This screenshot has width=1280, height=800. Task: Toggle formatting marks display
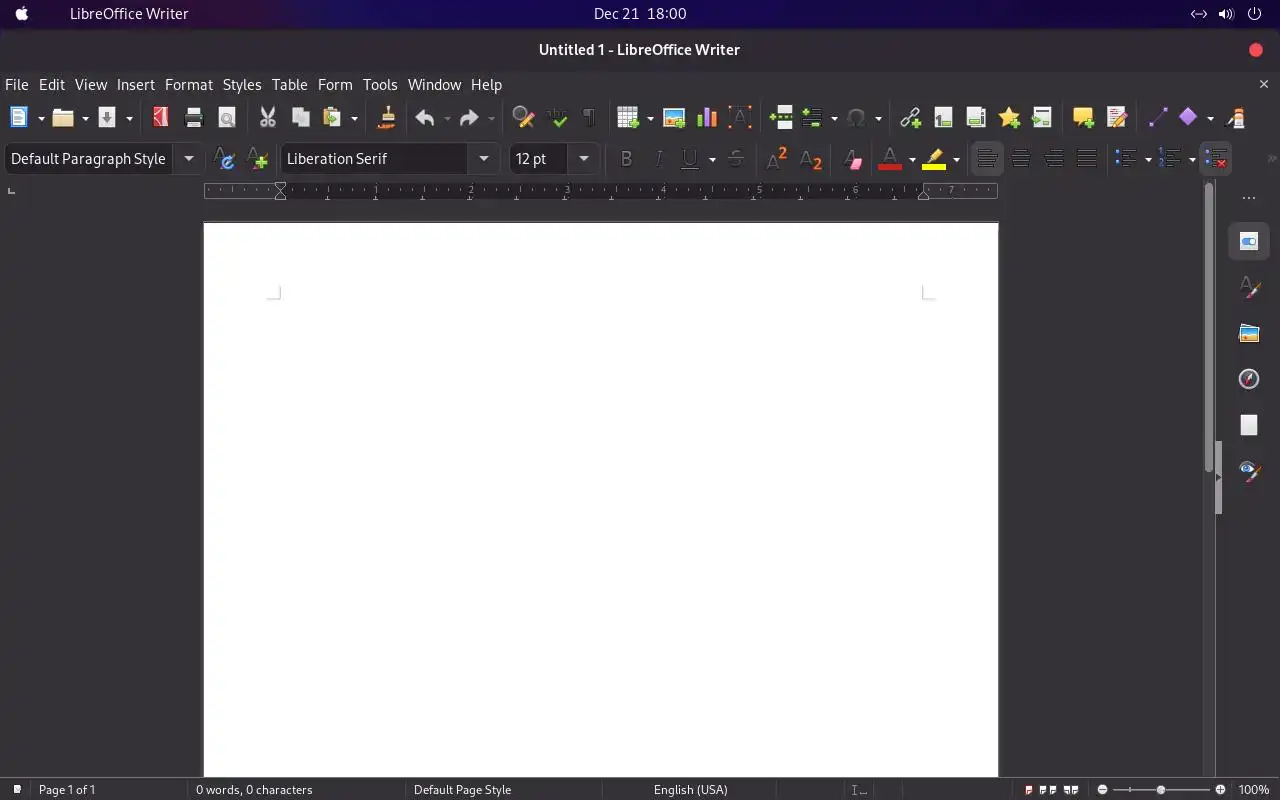(589, 118)
